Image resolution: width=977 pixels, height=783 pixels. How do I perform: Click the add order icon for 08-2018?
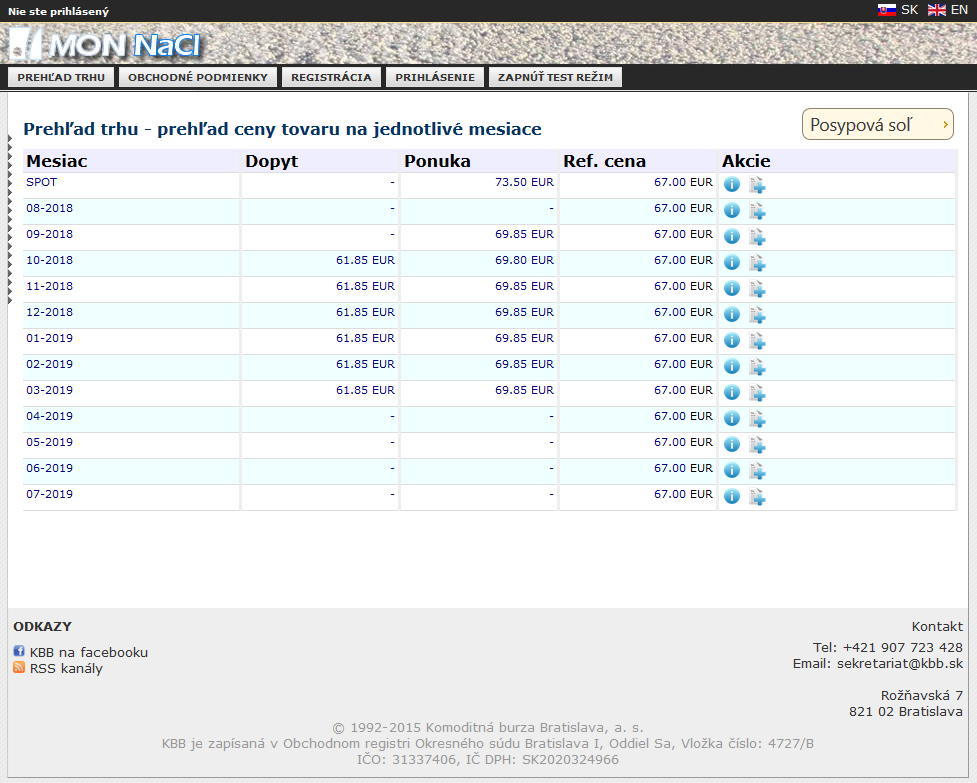757,211
